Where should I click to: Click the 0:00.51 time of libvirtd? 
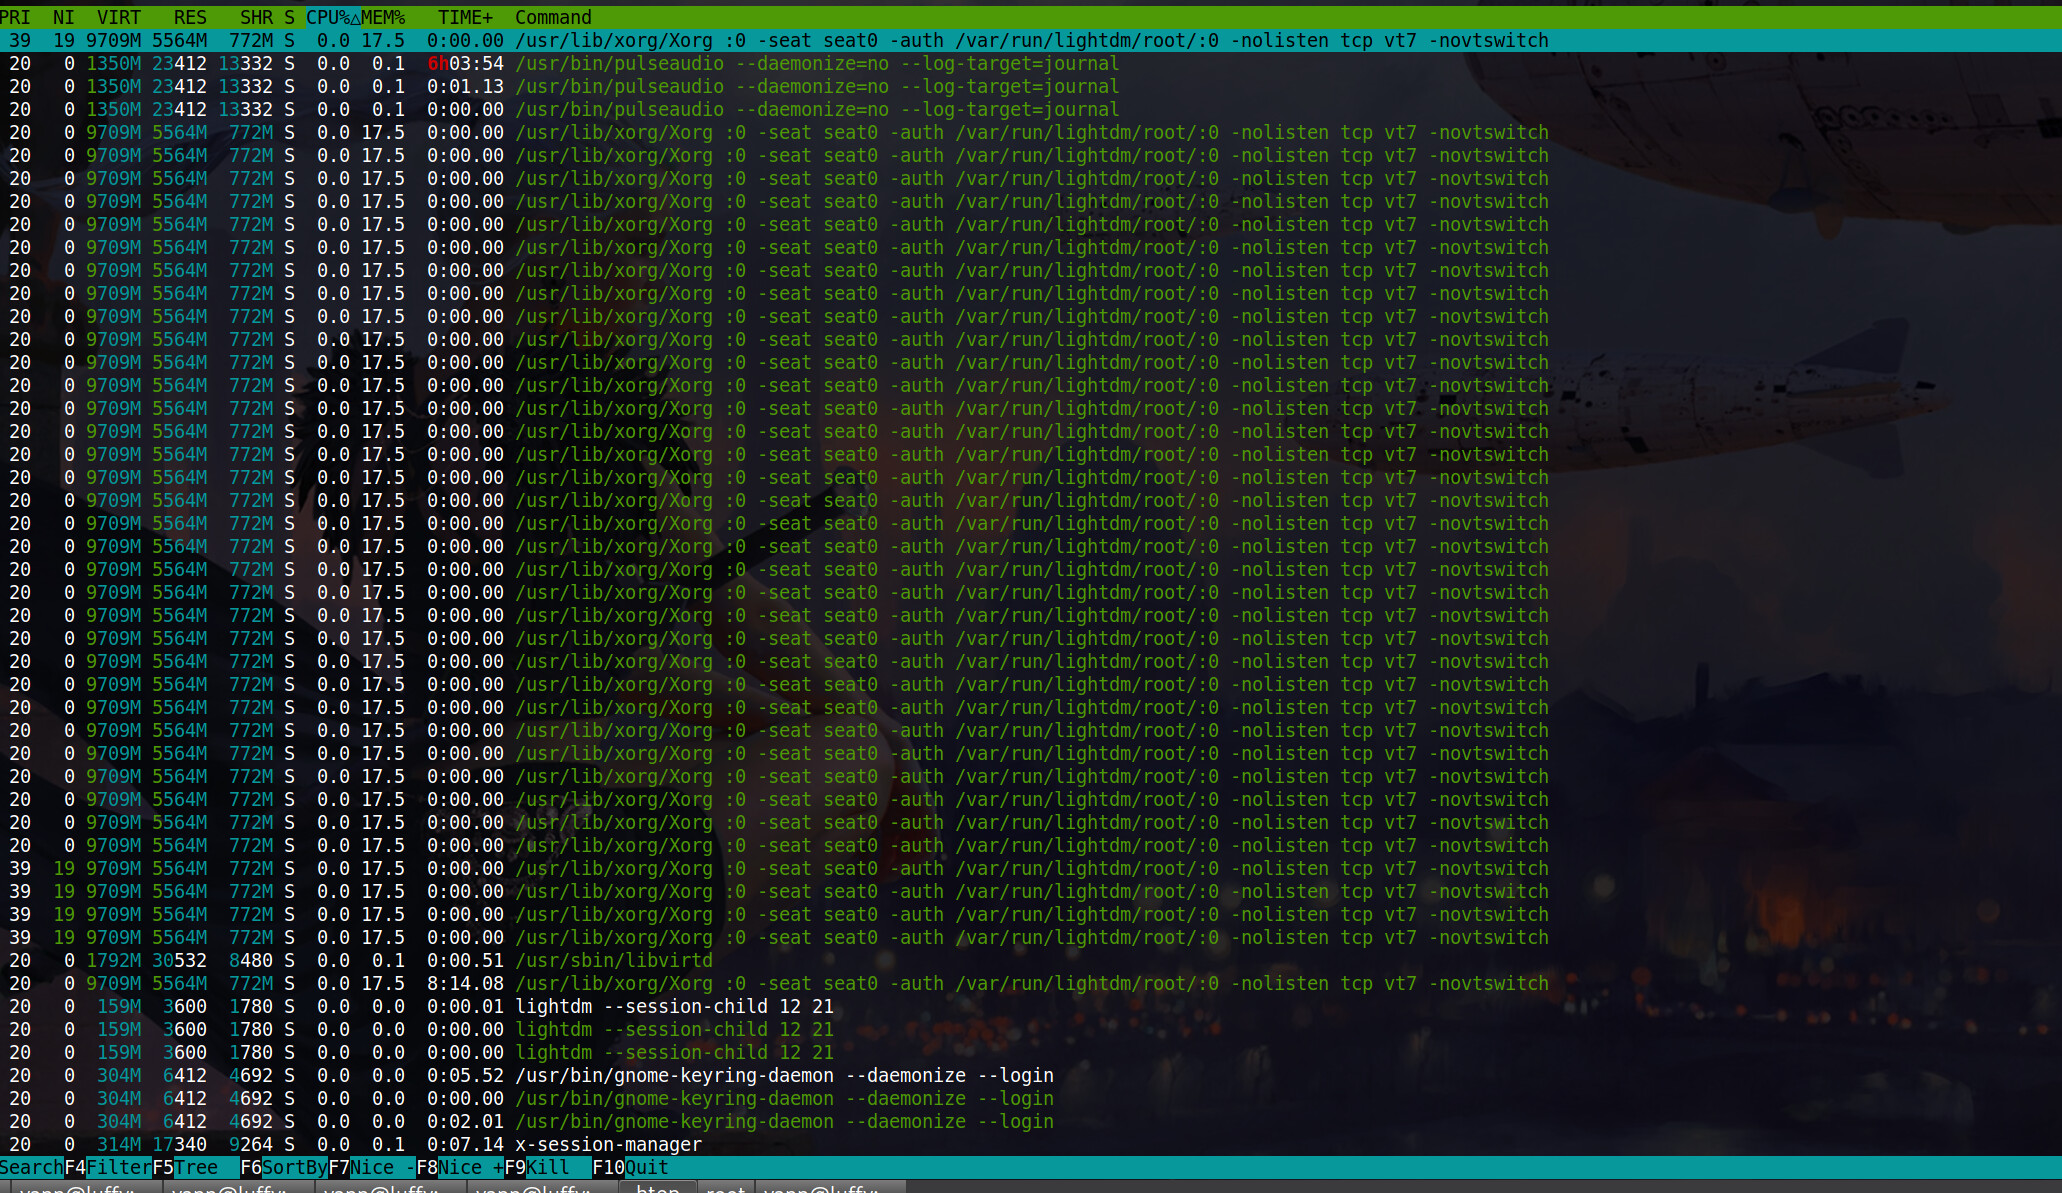coord(465,960)
